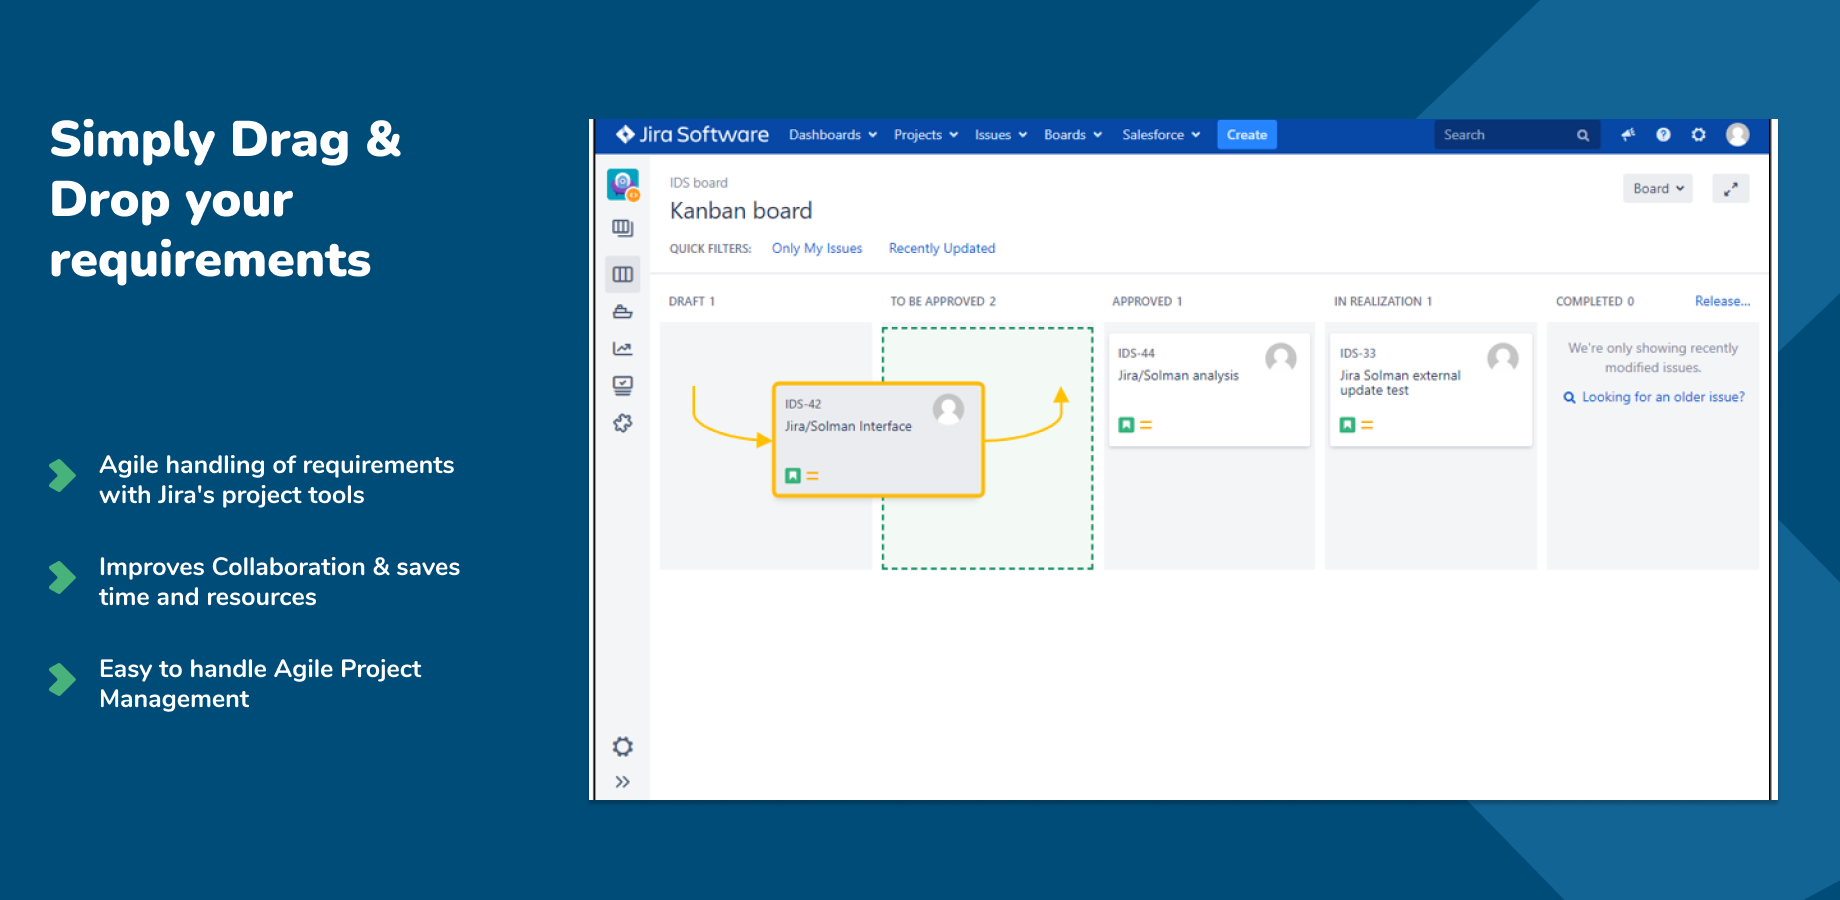Expand sidebar with double chevron icon
Viewport: 1840px width, 900px height.
623,782
